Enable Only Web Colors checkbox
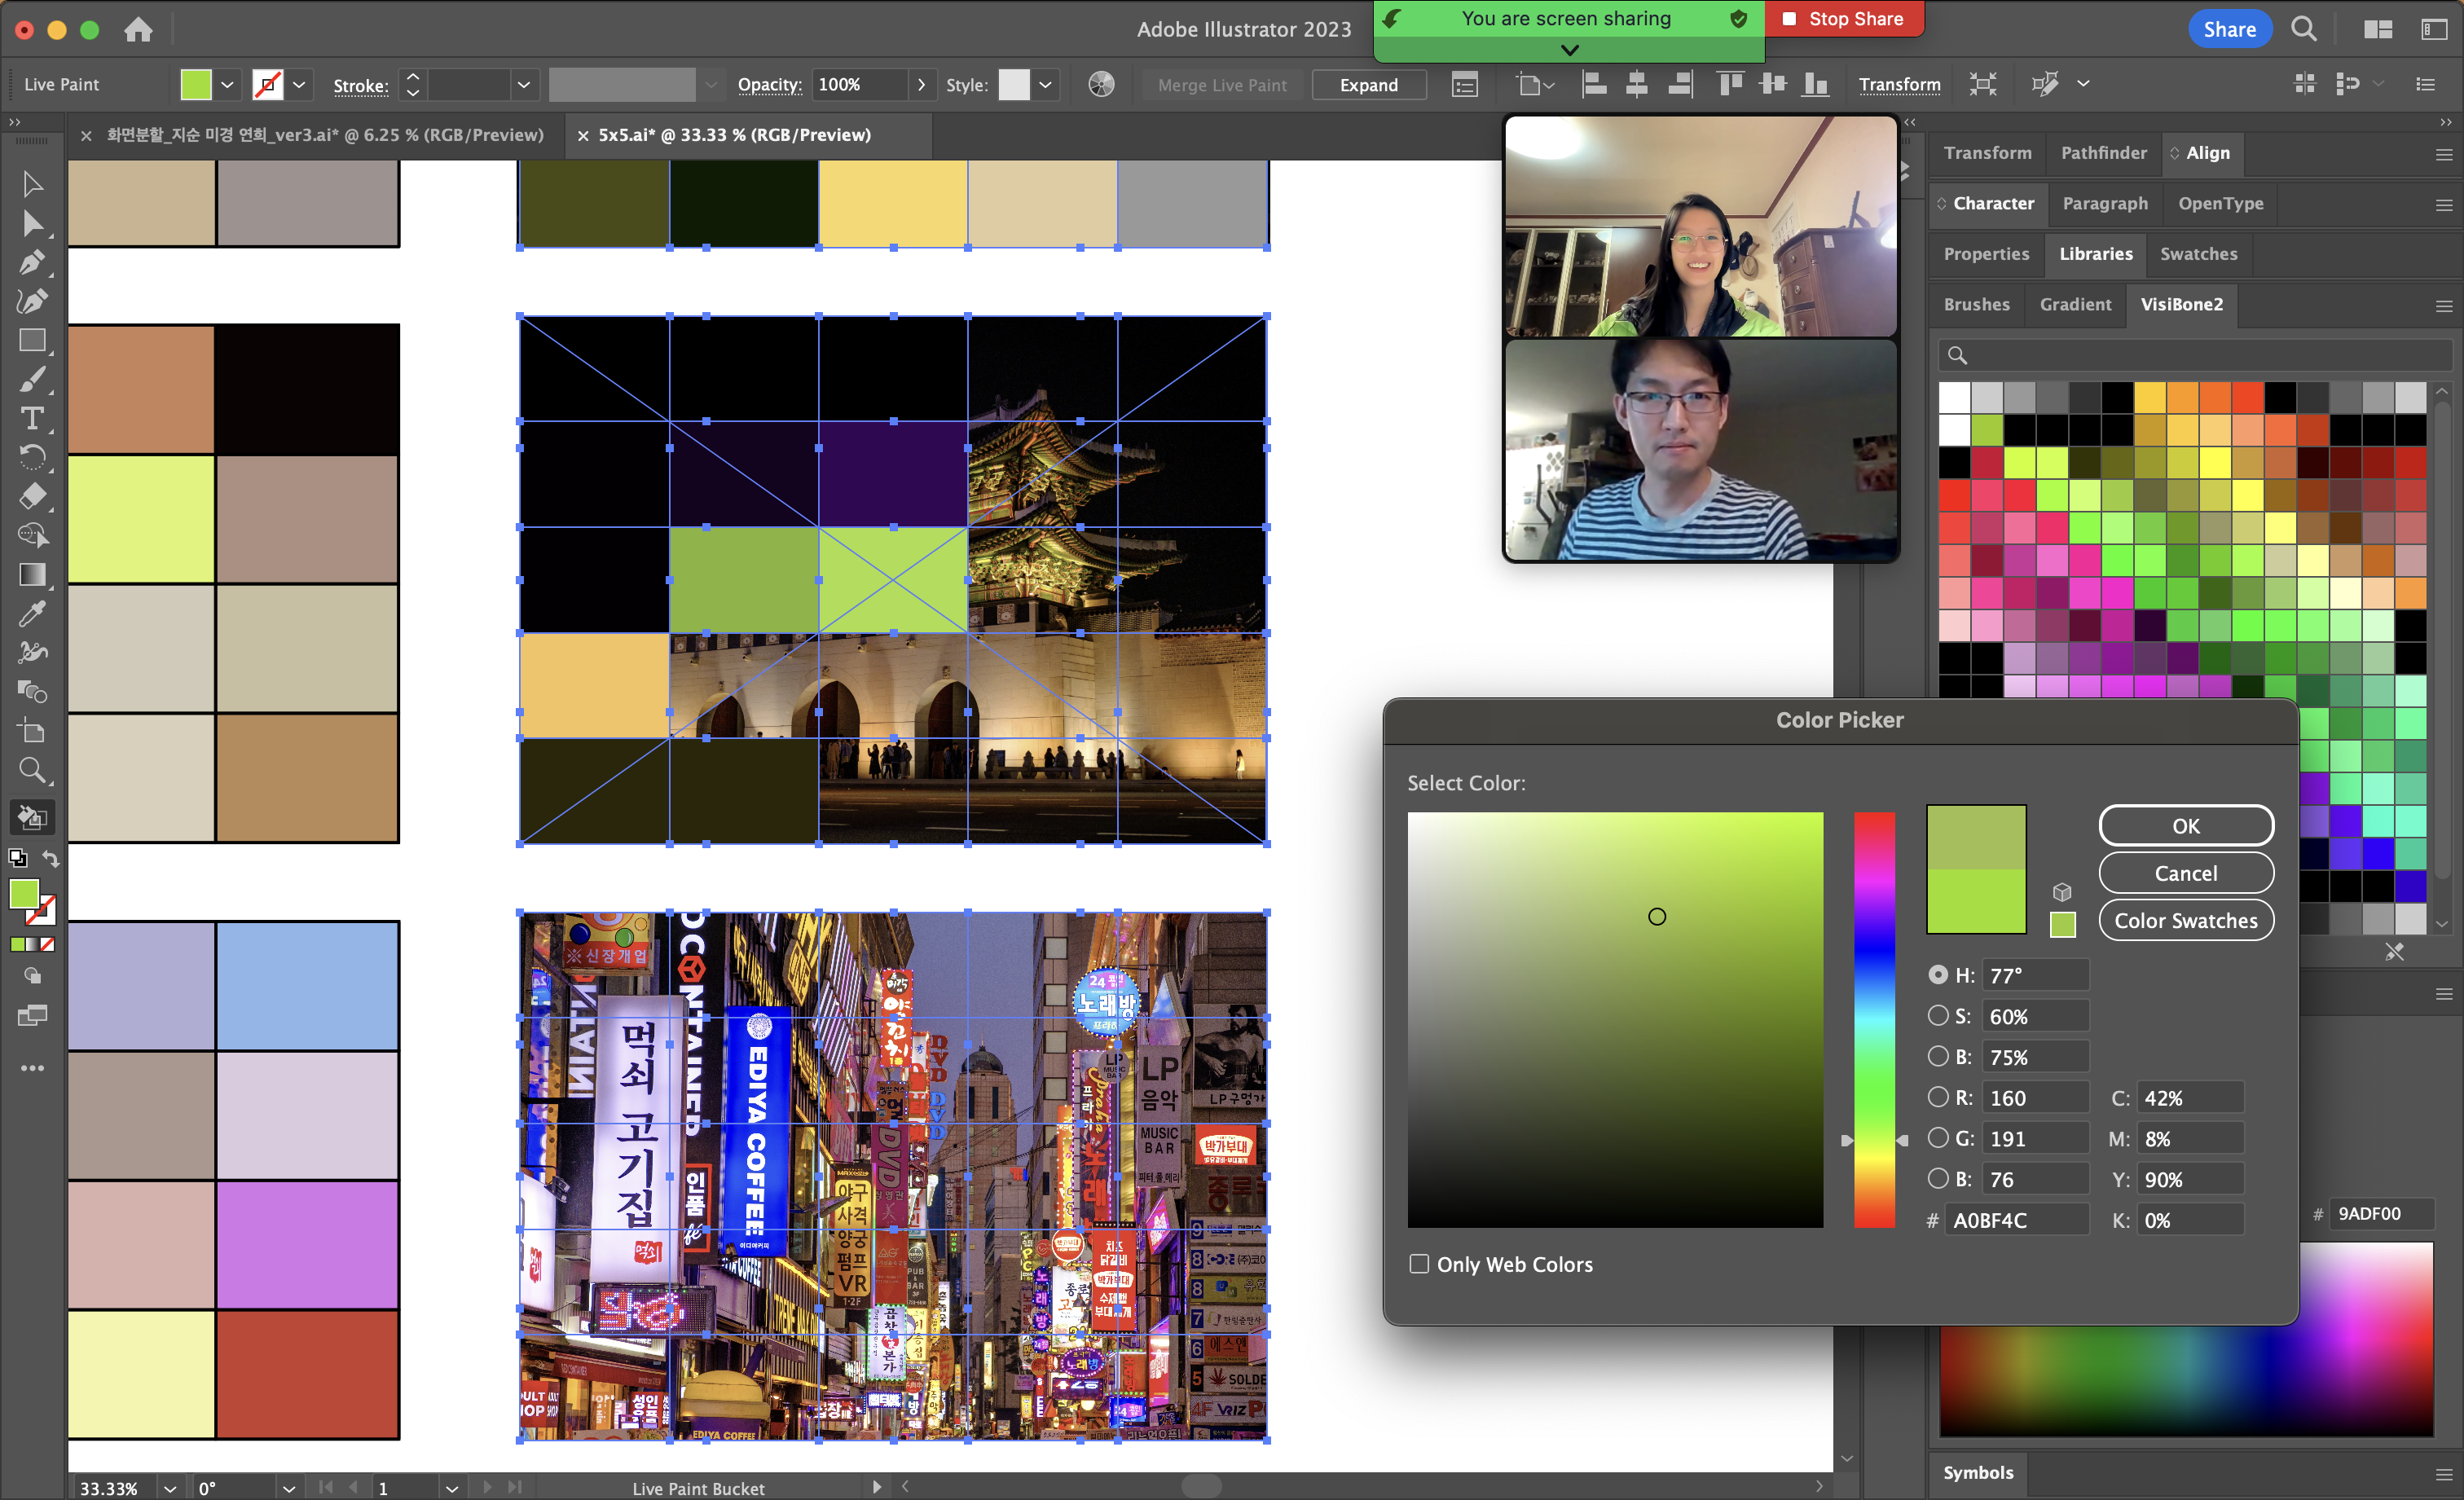Screen dimensions: 2464x1500 (1419, 1264)
